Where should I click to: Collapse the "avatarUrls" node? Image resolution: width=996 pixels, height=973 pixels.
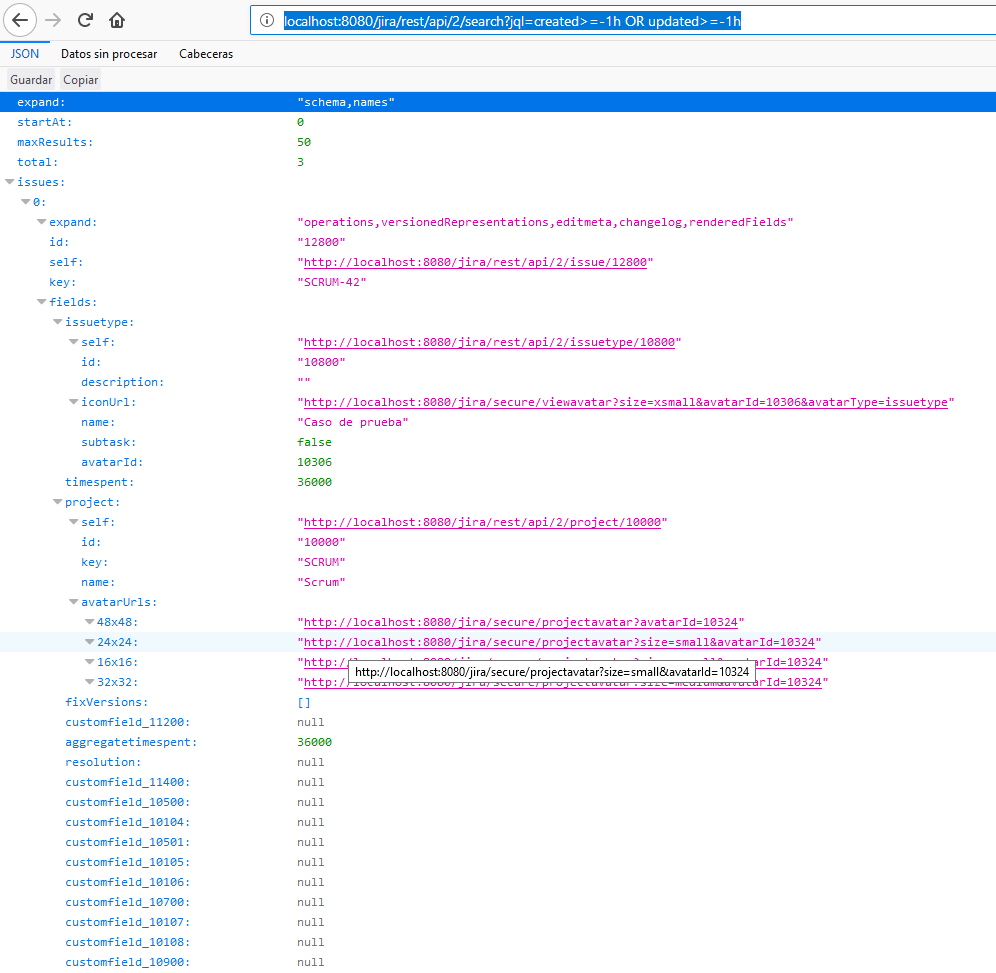(74, 601)
